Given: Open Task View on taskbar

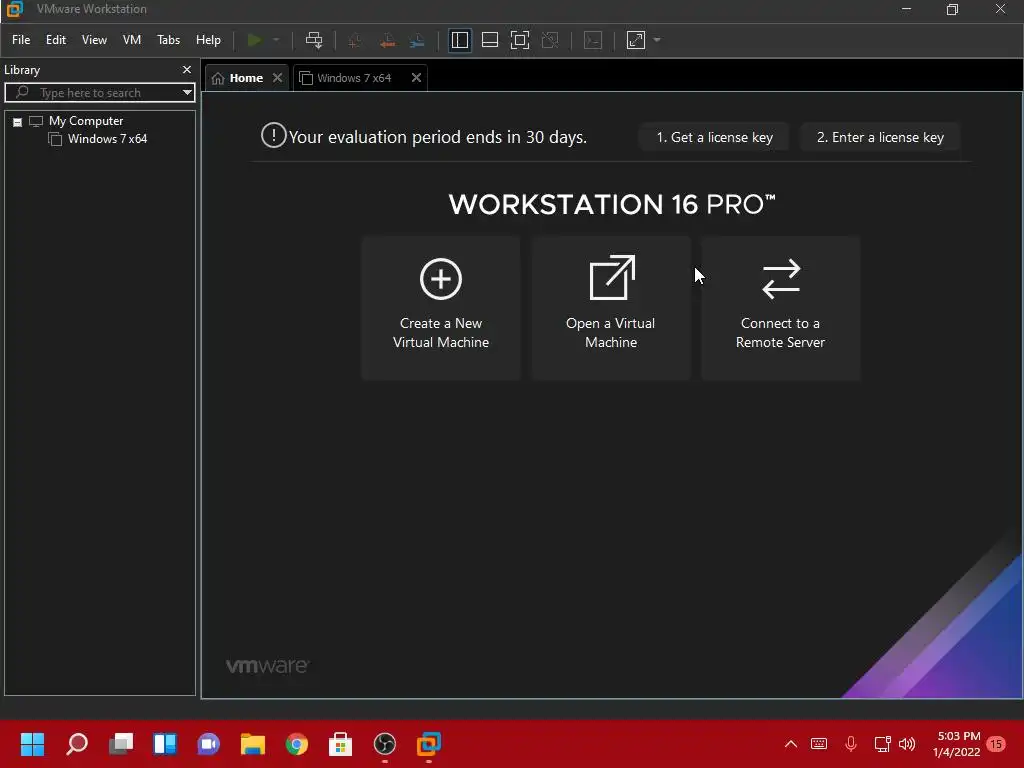Looking at the screenshot, I should (x=121, y=744).
